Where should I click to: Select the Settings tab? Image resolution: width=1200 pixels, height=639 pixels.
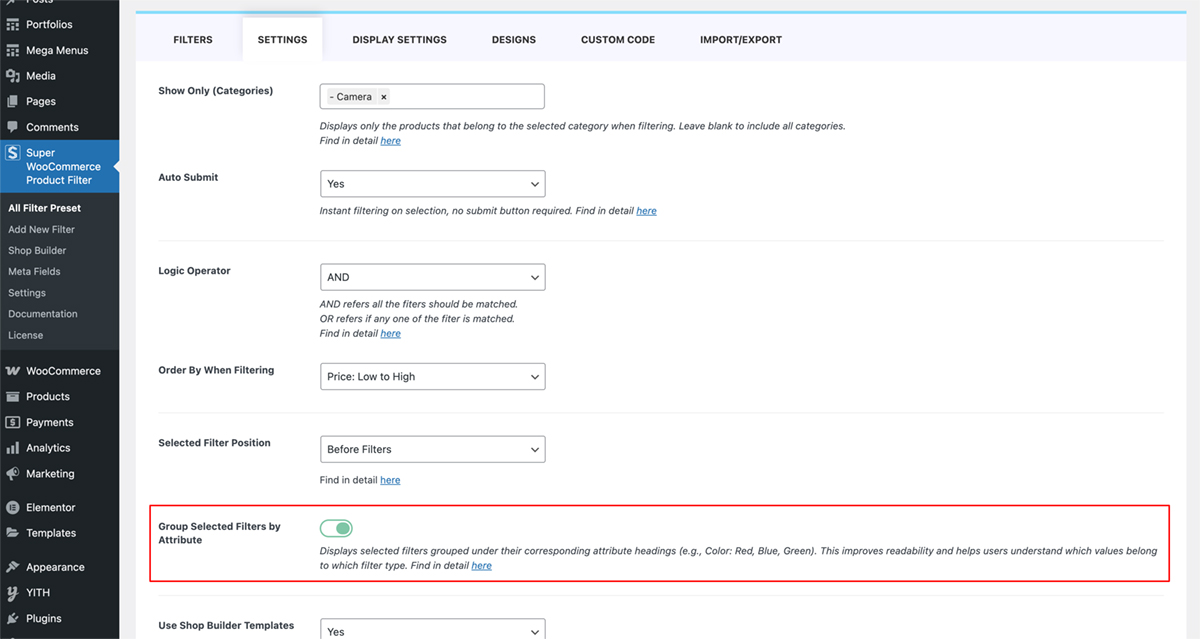(x=282, y=40)
